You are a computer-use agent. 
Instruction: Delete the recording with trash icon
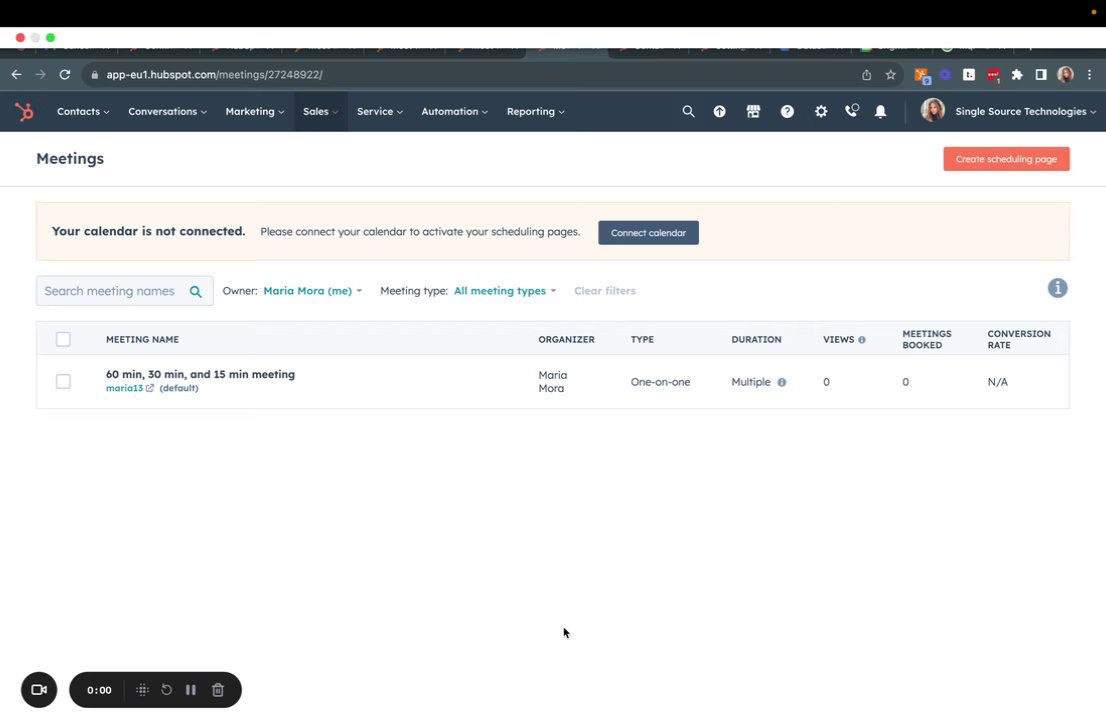pyautogui.click(x=218, y=690)
